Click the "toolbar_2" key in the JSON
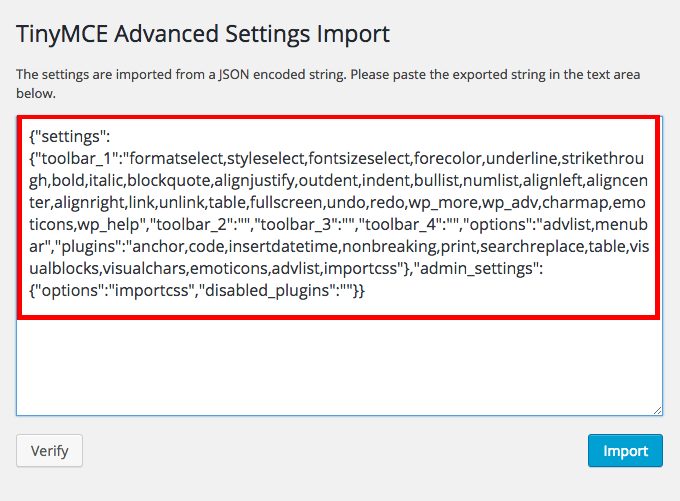Screen dimensions: 680x501 pos(194,224)
